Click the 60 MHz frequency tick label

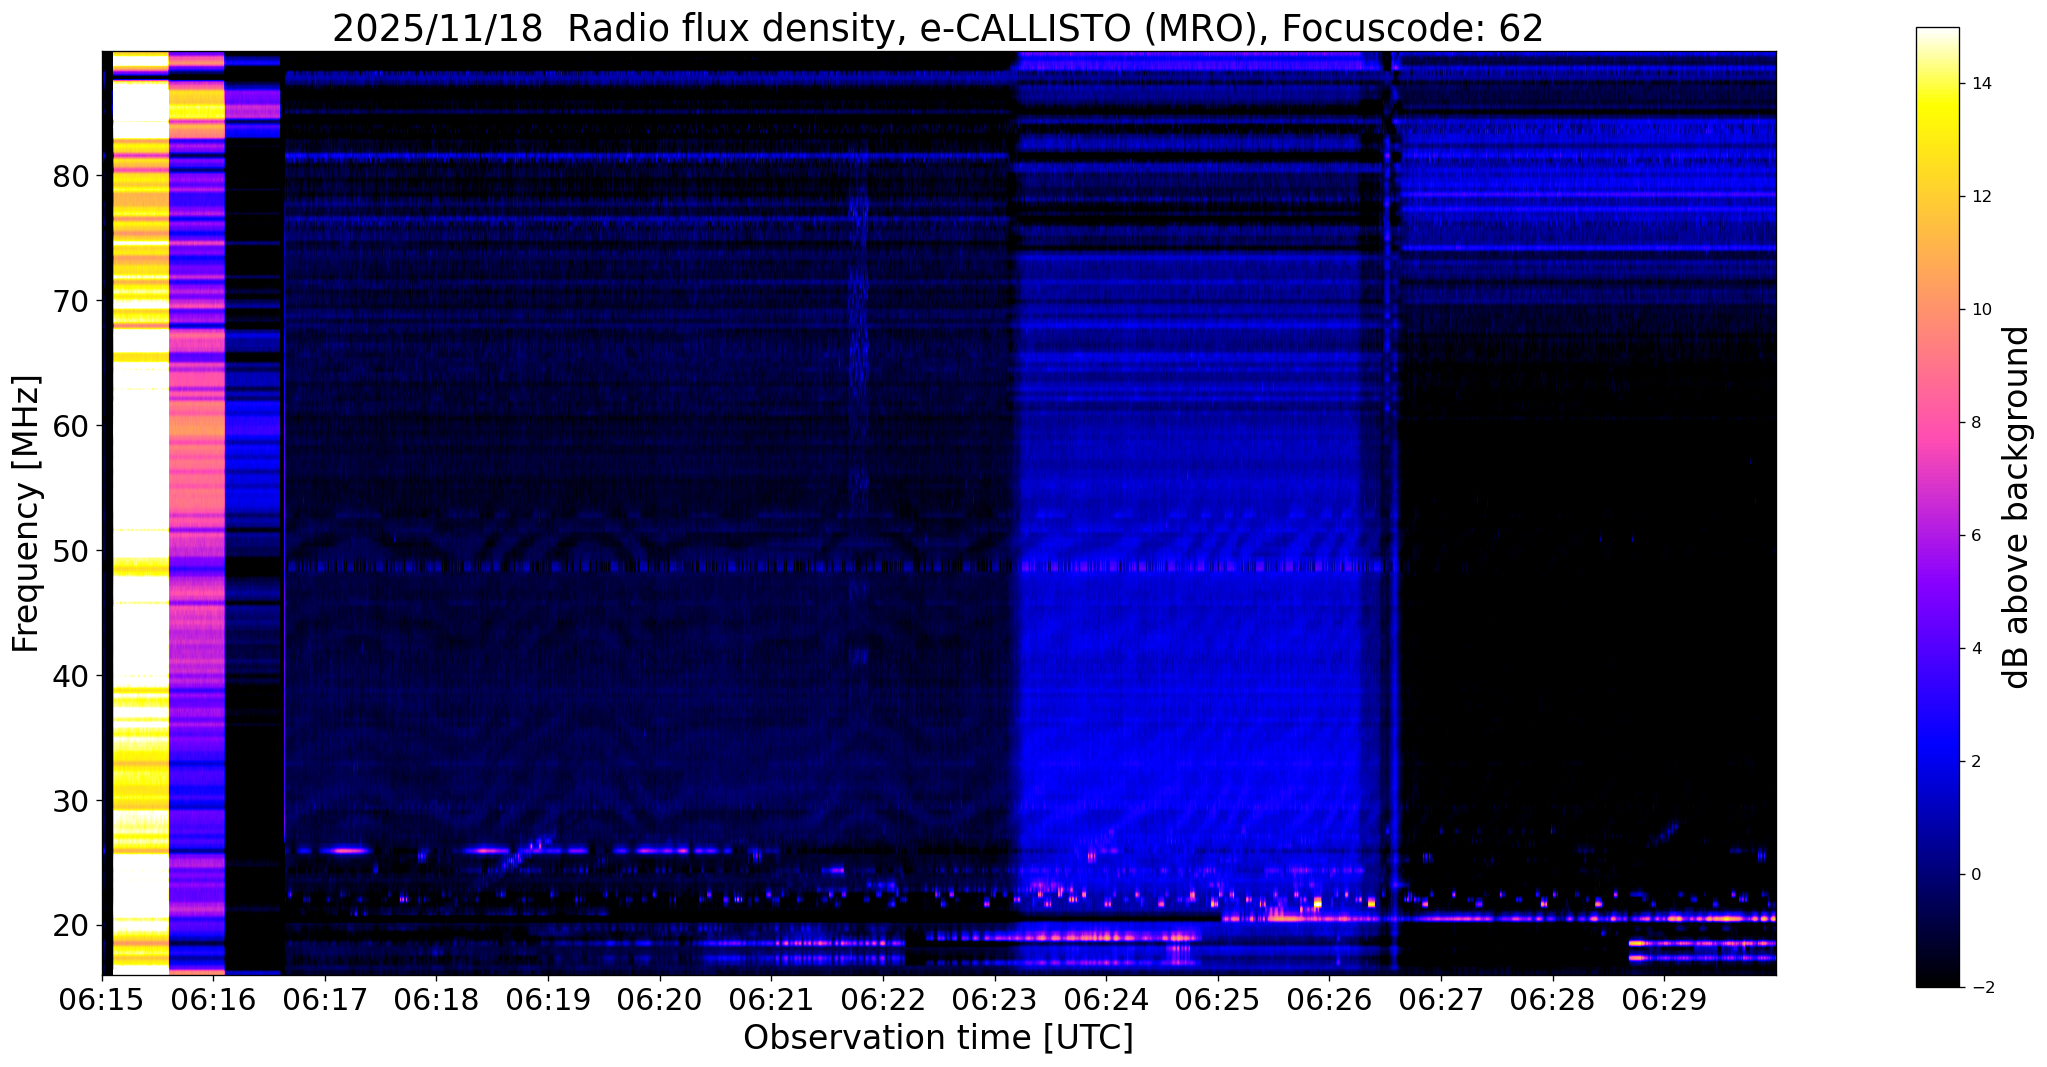(x=71, y=426)
